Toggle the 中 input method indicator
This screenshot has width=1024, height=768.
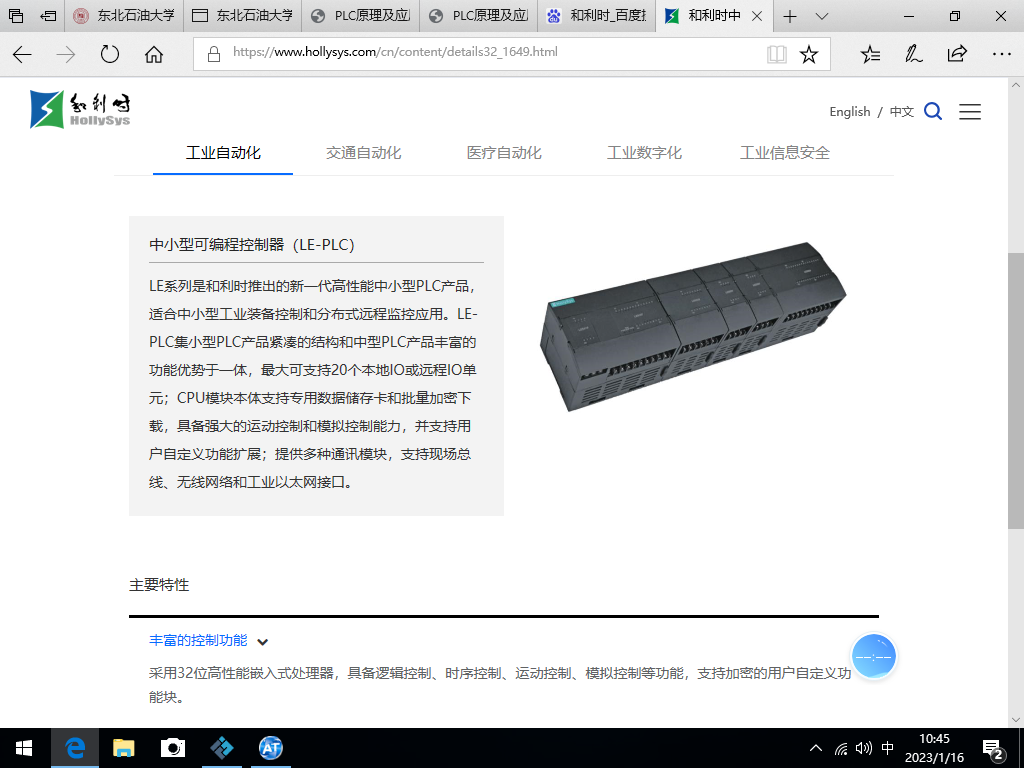click(x=888, y=748)
